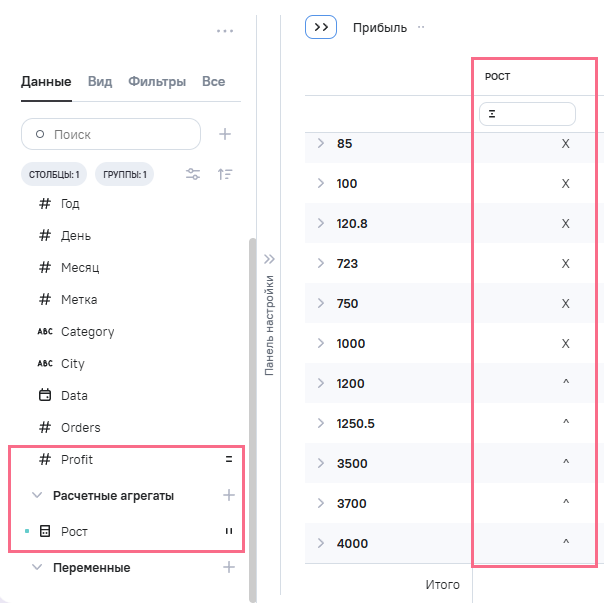
Task: Collapse the Переменные section
Action: 37,567
